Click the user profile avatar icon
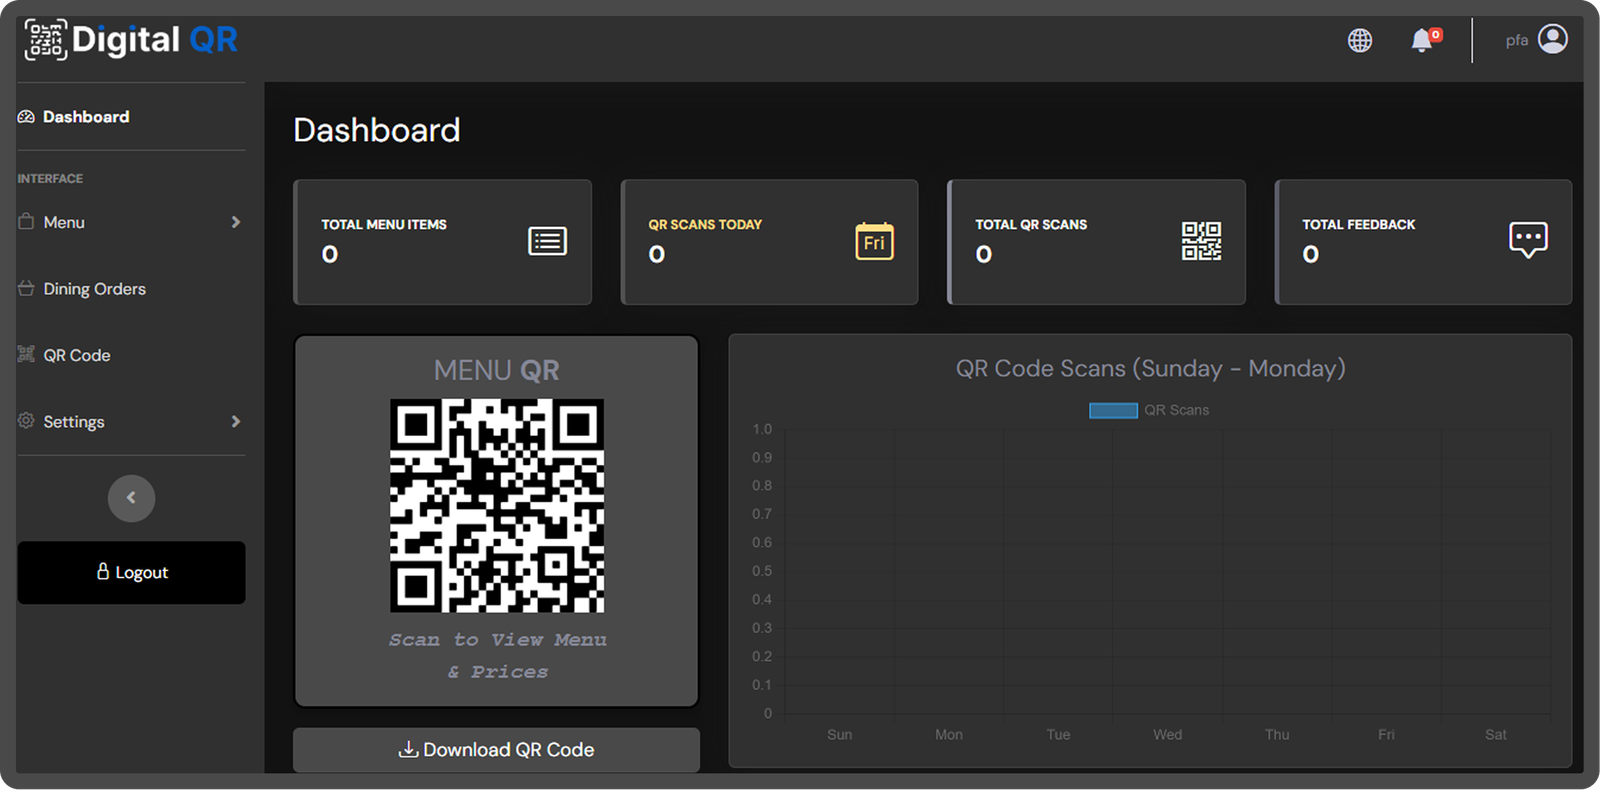 click(1552, 40)
